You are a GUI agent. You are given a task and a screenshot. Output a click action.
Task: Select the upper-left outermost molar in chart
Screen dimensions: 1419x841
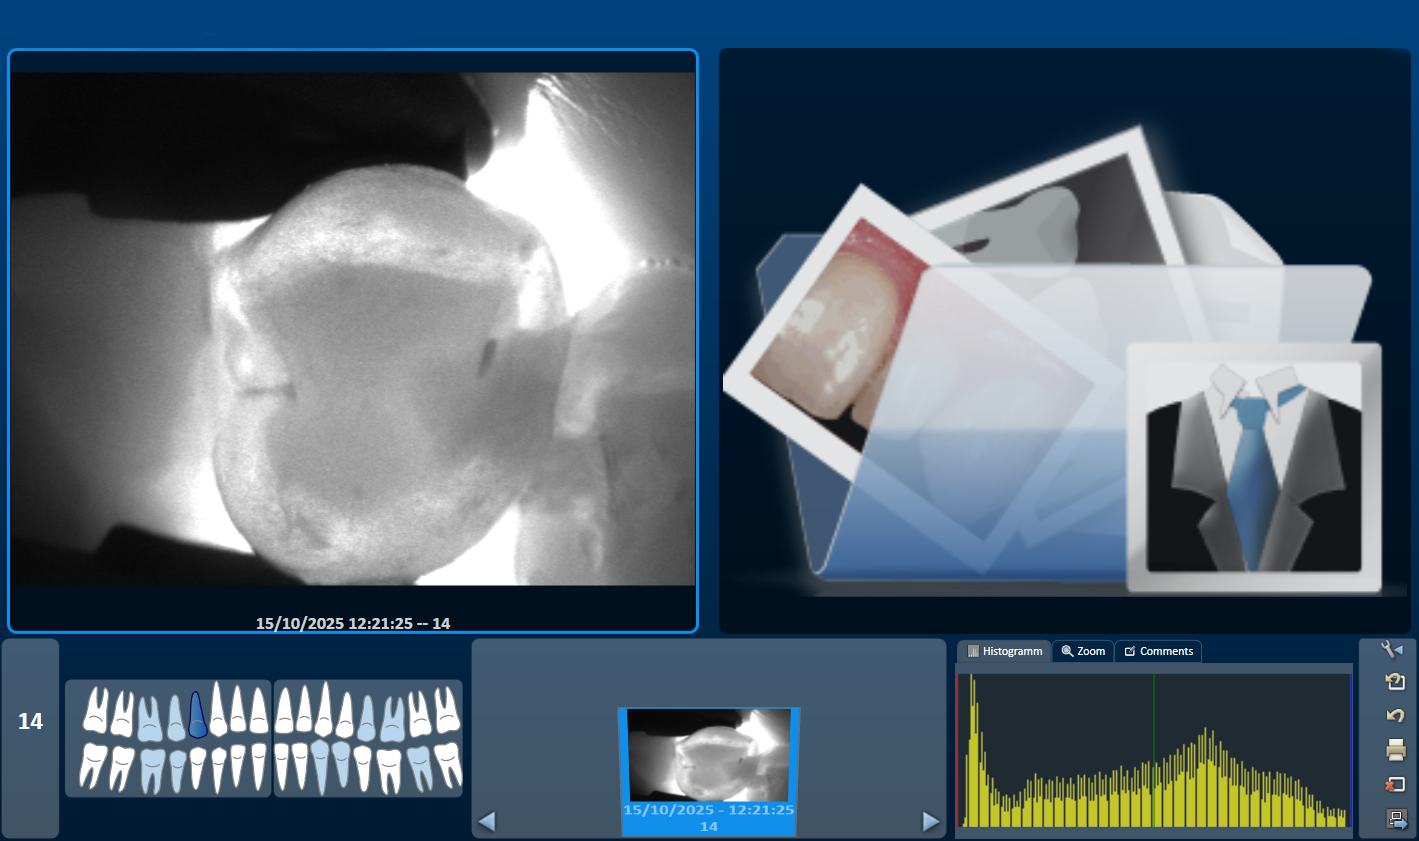(x=95, y=710)
